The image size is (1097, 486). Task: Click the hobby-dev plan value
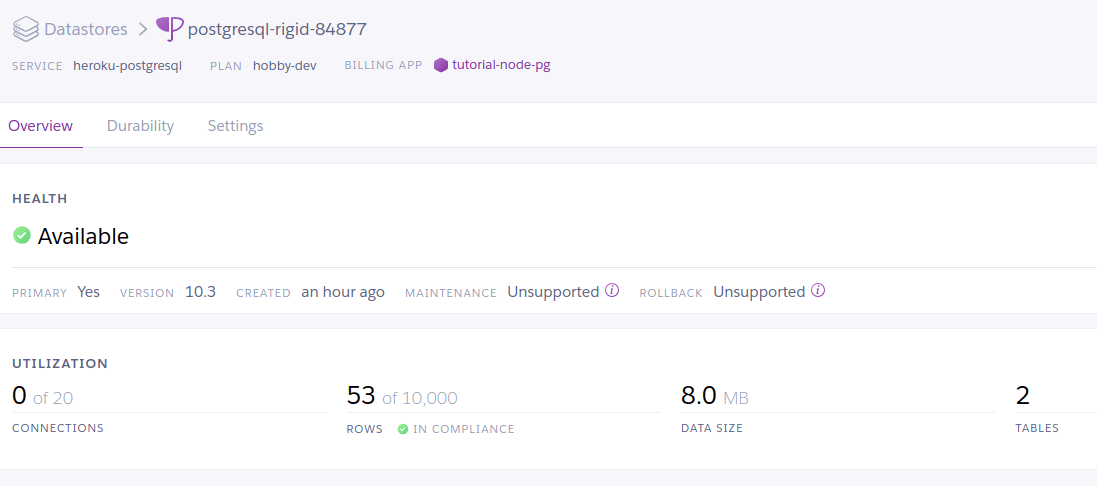click(285, 66)
